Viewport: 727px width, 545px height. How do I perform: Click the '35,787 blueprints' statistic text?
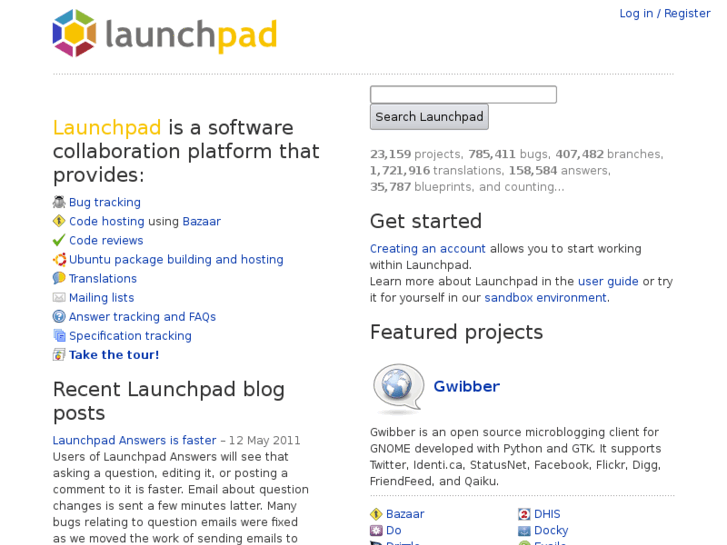coord(421,187)
